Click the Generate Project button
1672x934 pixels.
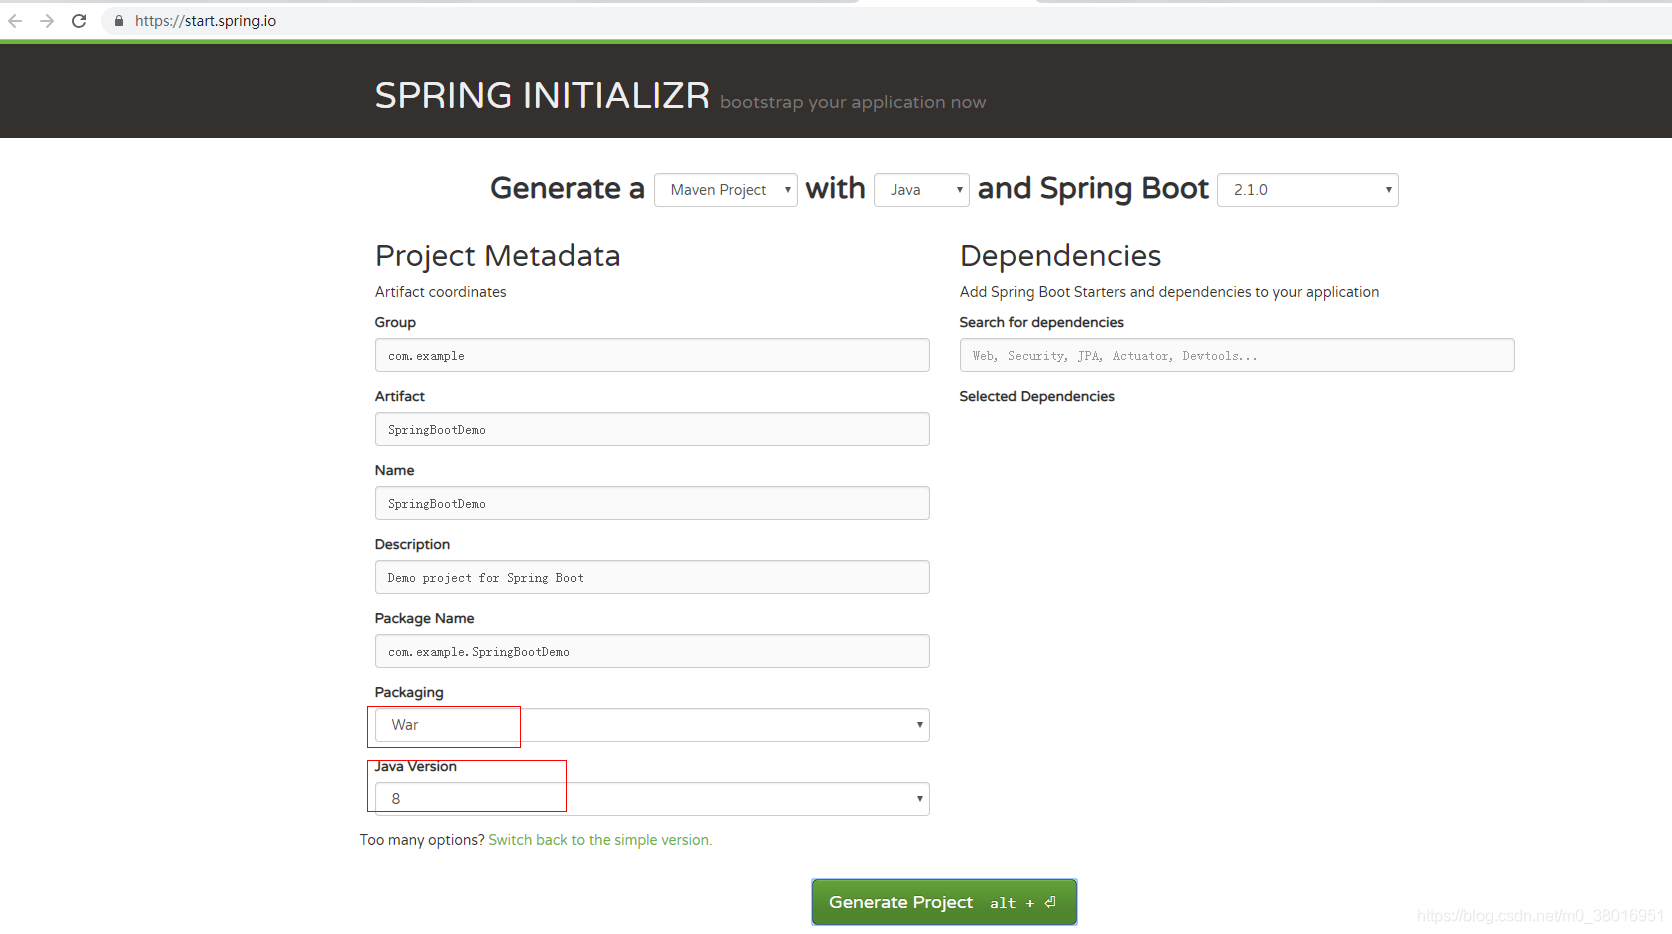944,902
